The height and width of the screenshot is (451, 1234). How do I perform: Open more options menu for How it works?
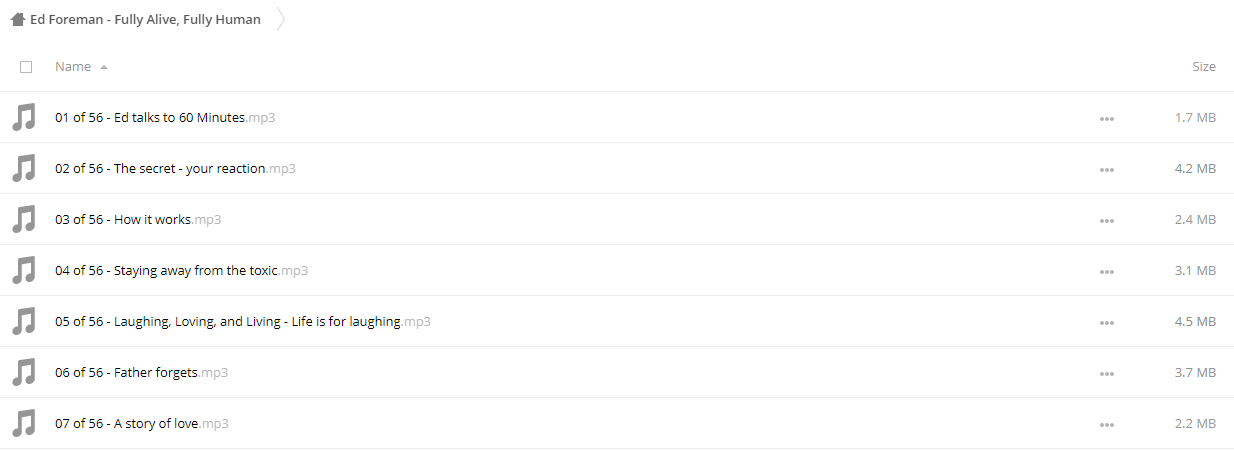point(1106,220)
